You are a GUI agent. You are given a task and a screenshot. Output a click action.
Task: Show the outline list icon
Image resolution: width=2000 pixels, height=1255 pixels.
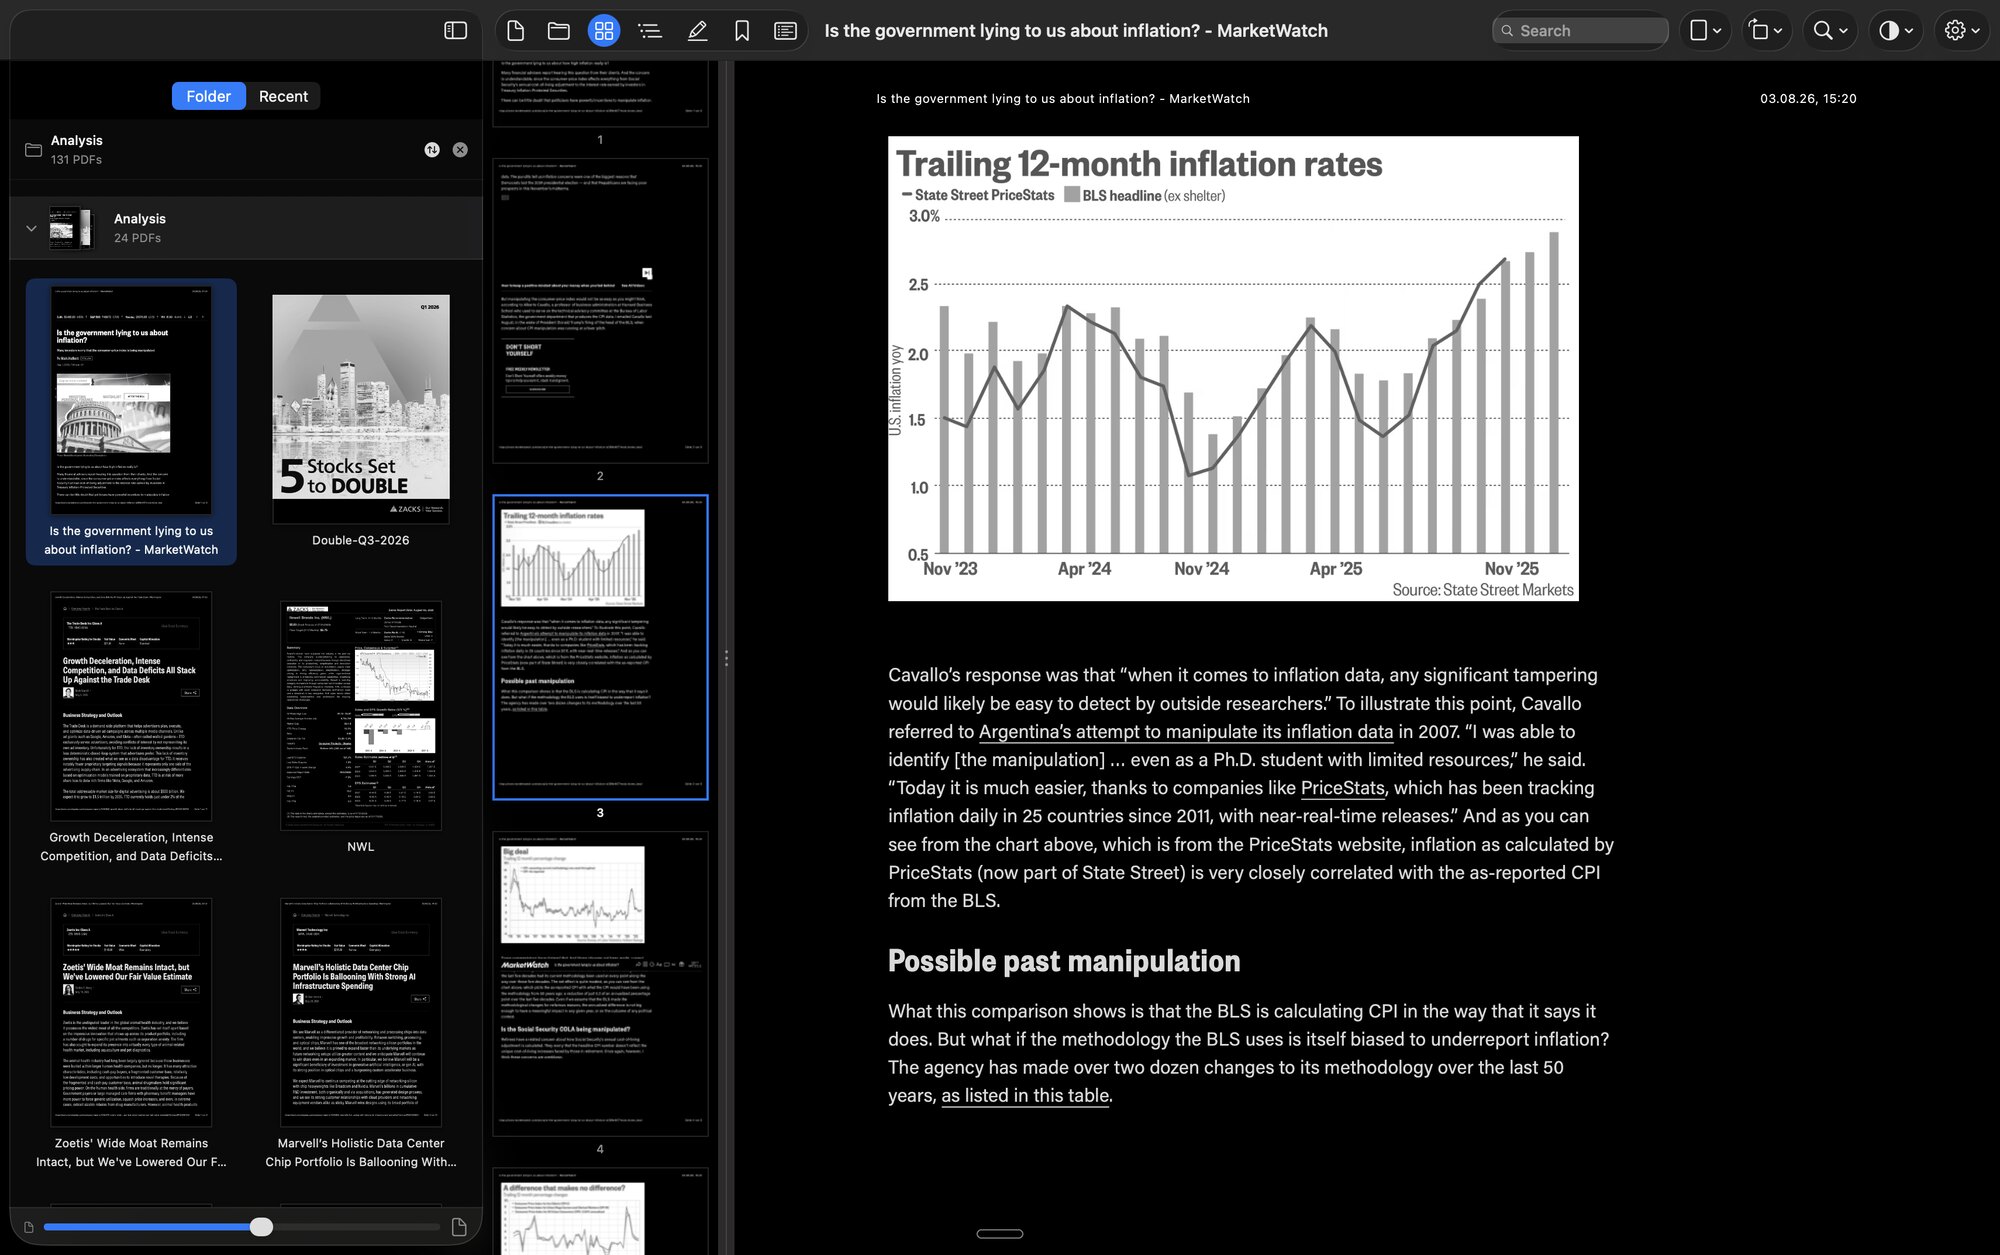650,31
